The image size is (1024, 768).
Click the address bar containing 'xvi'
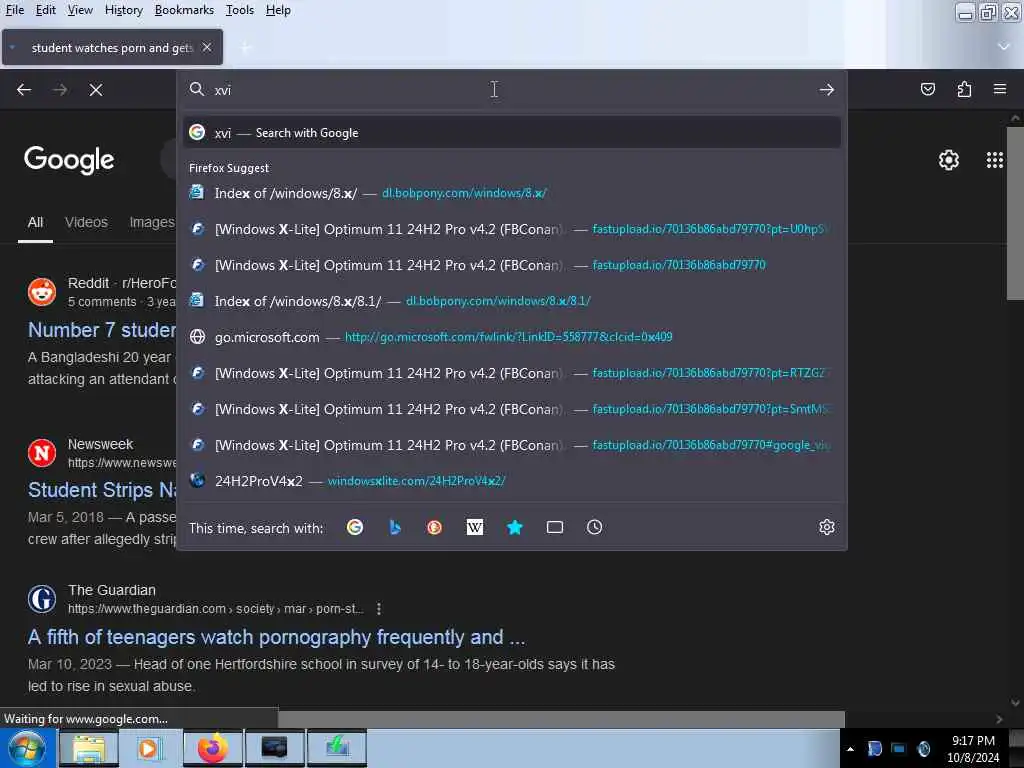(511, 89)
